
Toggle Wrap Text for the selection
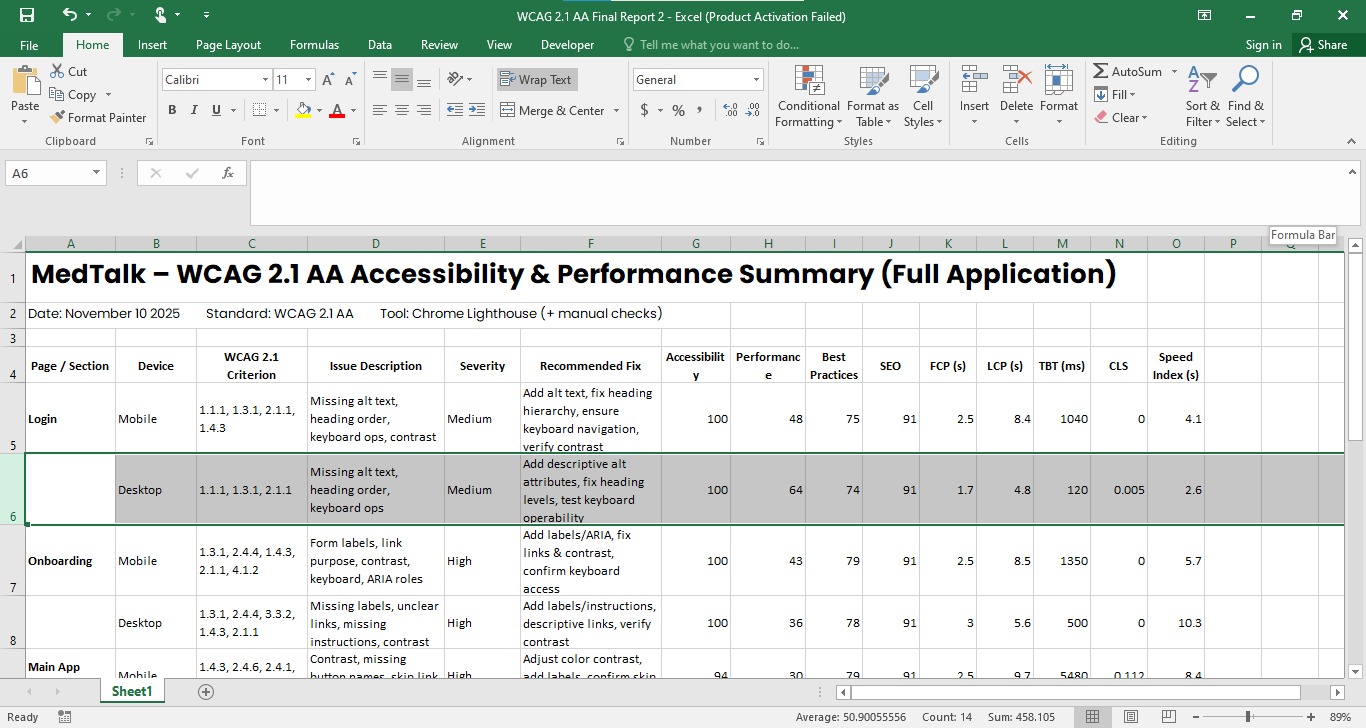point(537,79)
